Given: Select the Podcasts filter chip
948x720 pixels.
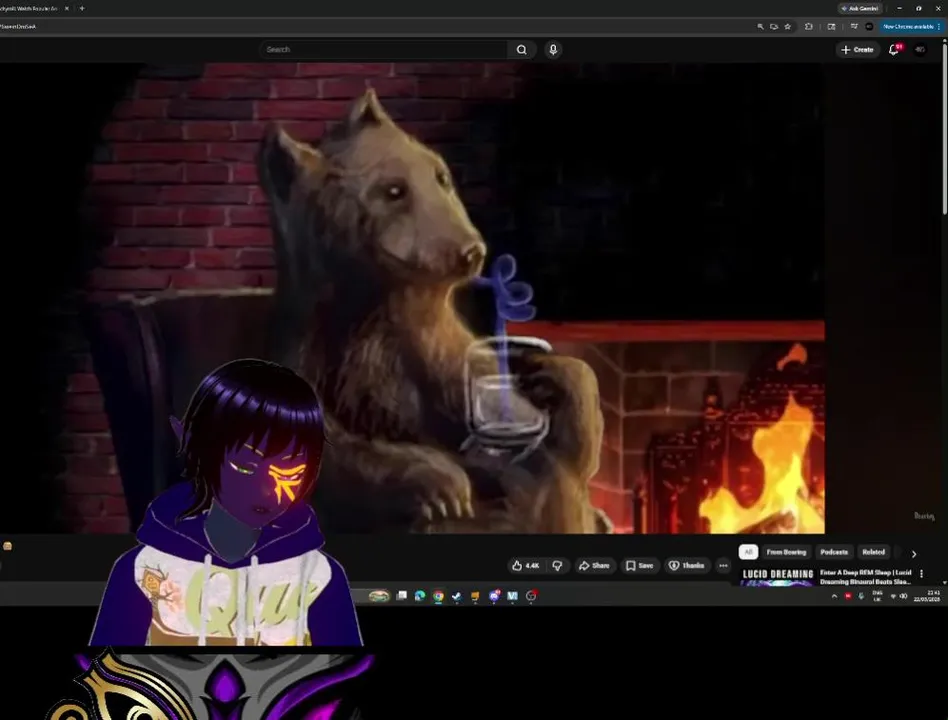Looking at the screenshot, I should click(x=834, y=551).
